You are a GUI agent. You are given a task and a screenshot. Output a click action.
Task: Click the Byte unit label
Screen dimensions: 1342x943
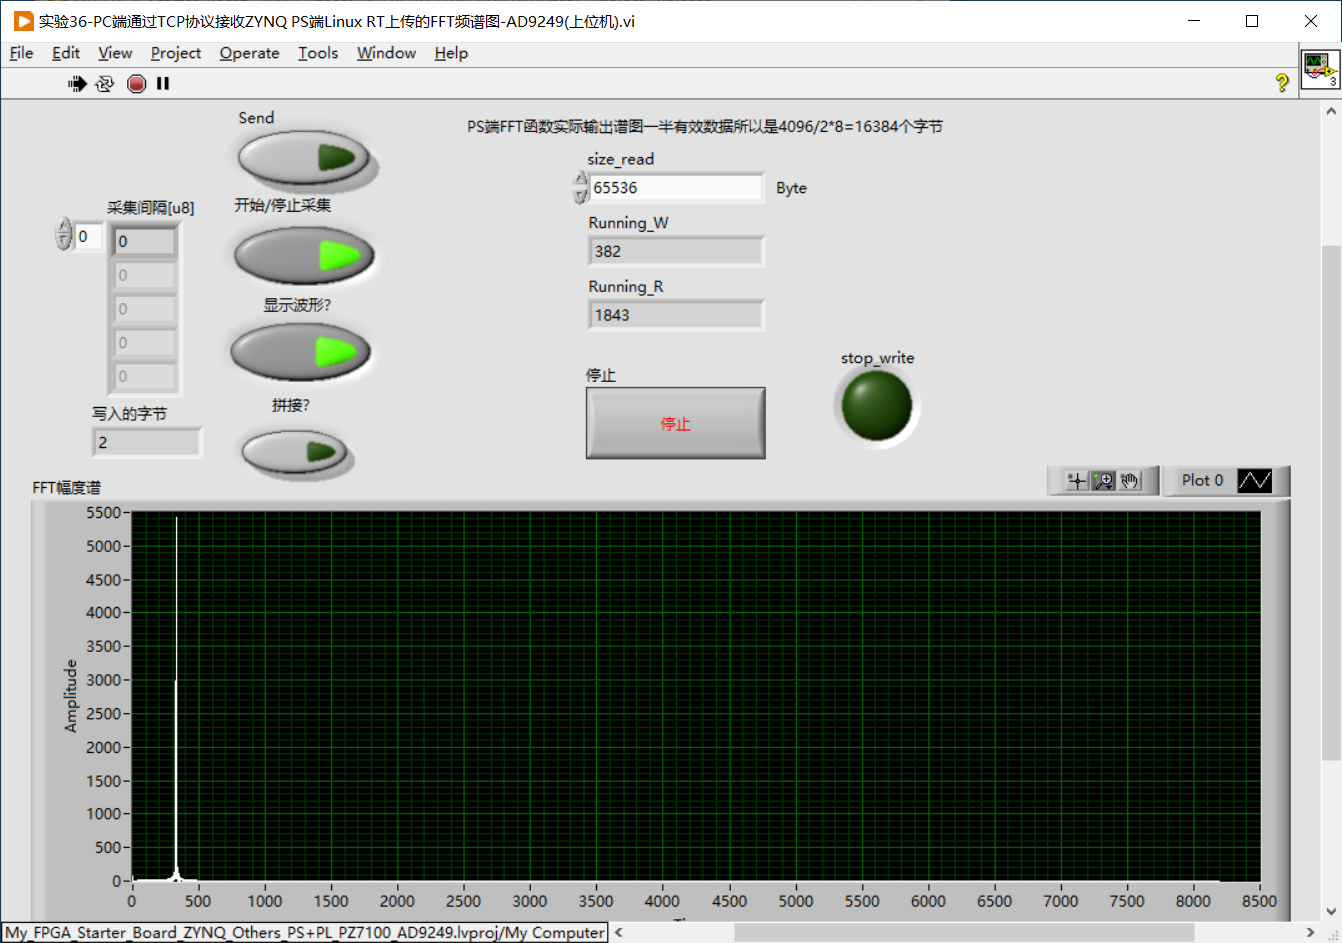(791, 188)
